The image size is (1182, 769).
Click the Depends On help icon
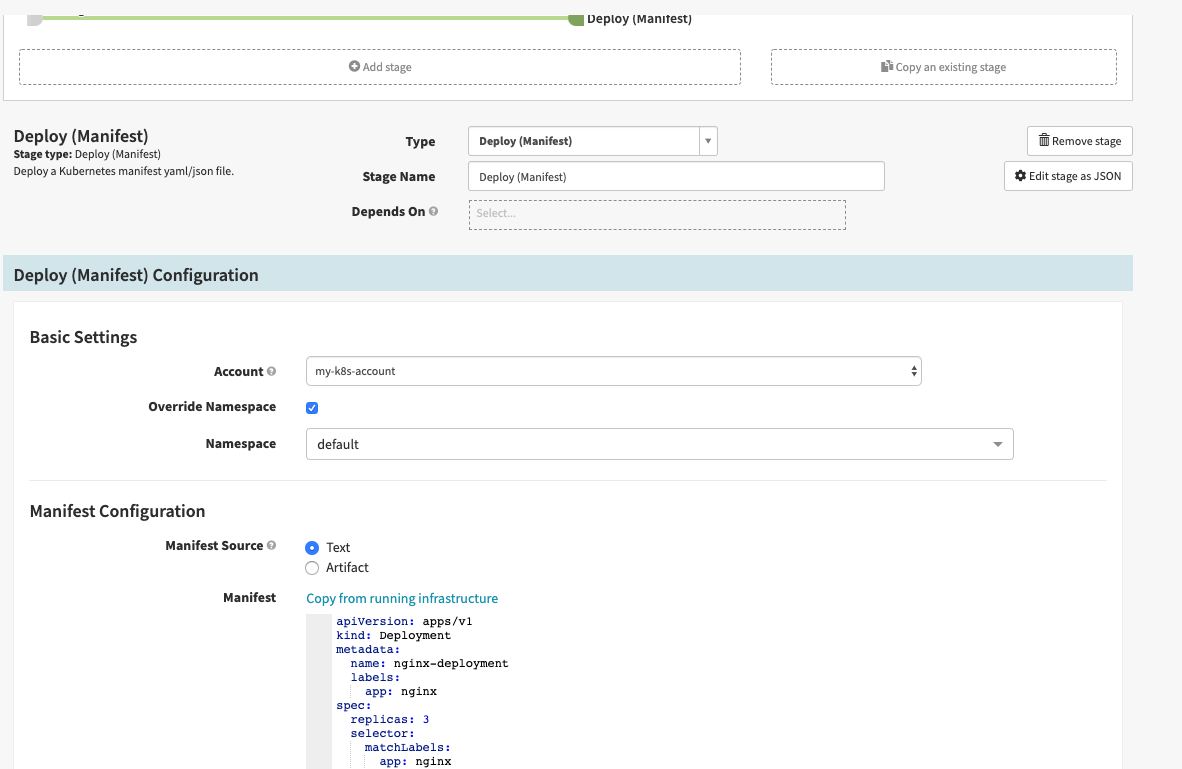(x=433, y=211)
